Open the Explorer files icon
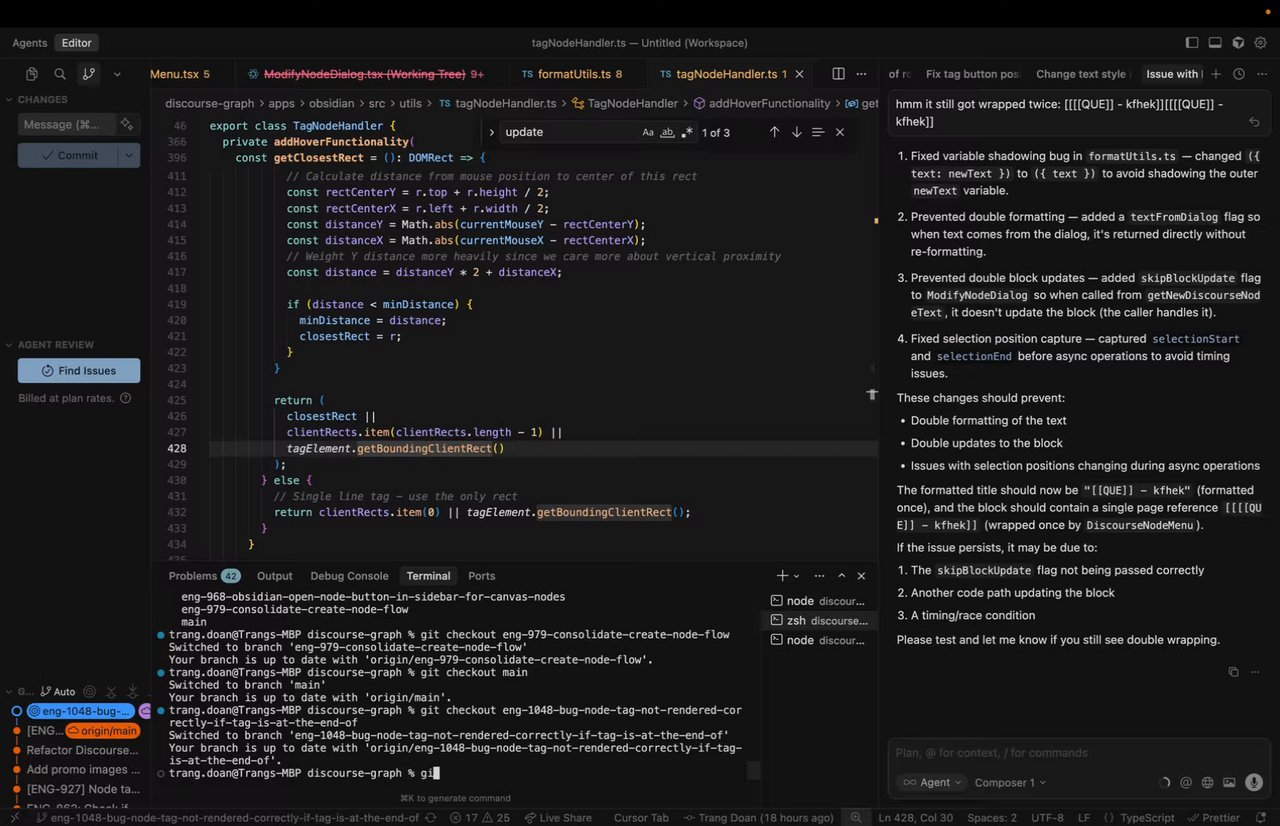Image resolution: width=1280 pixels, height=826 pixels. click(32, 74)
